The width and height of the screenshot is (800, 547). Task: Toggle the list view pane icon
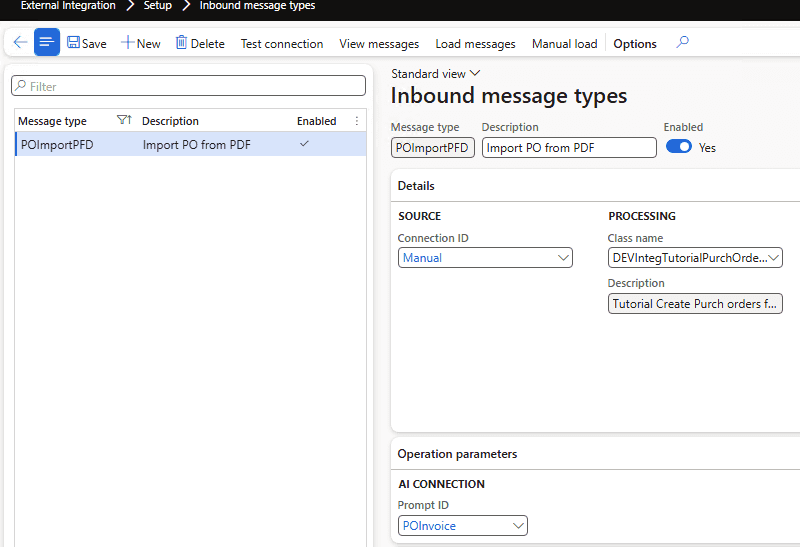[47, 42]
